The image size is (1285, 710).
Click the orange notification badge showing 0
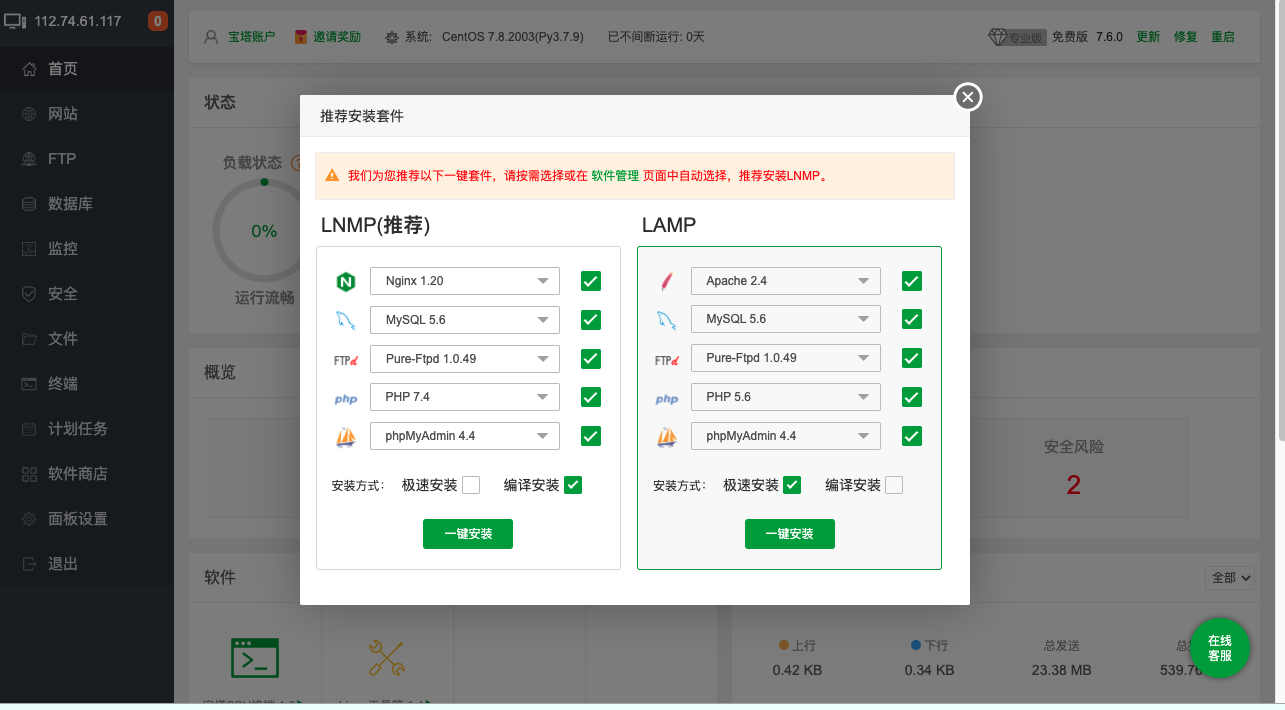157,21
